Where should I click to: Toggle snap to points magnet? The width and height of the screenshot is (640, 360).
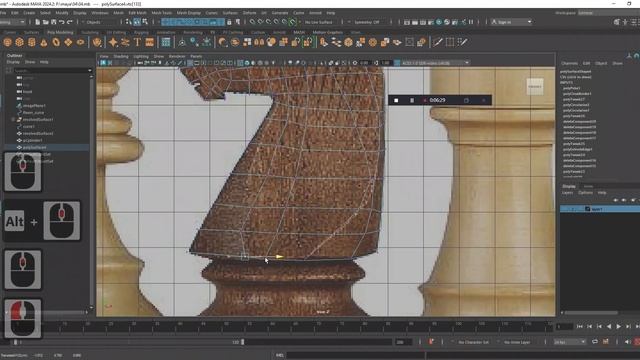tap(269, 22)
